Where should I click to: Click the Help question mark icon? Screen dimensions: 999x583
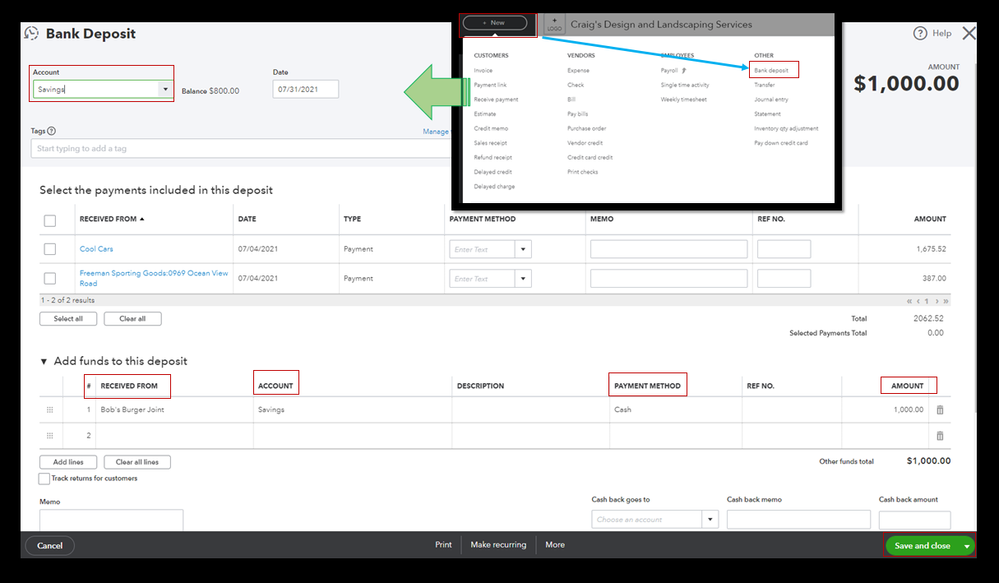point(920,33)
